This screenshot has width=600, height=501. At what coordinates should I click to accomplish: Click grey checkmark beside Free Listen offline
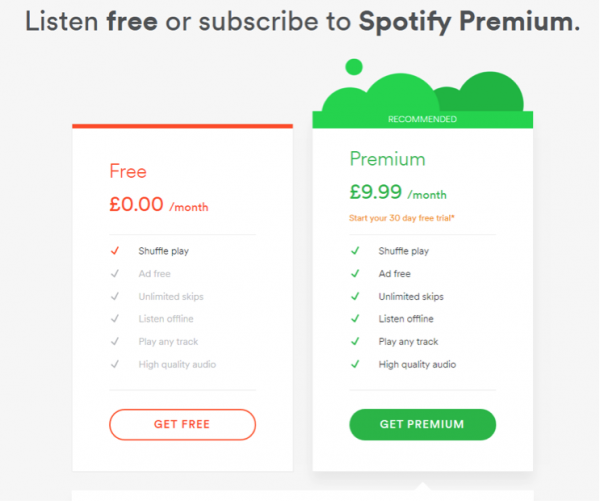[115, 319]
